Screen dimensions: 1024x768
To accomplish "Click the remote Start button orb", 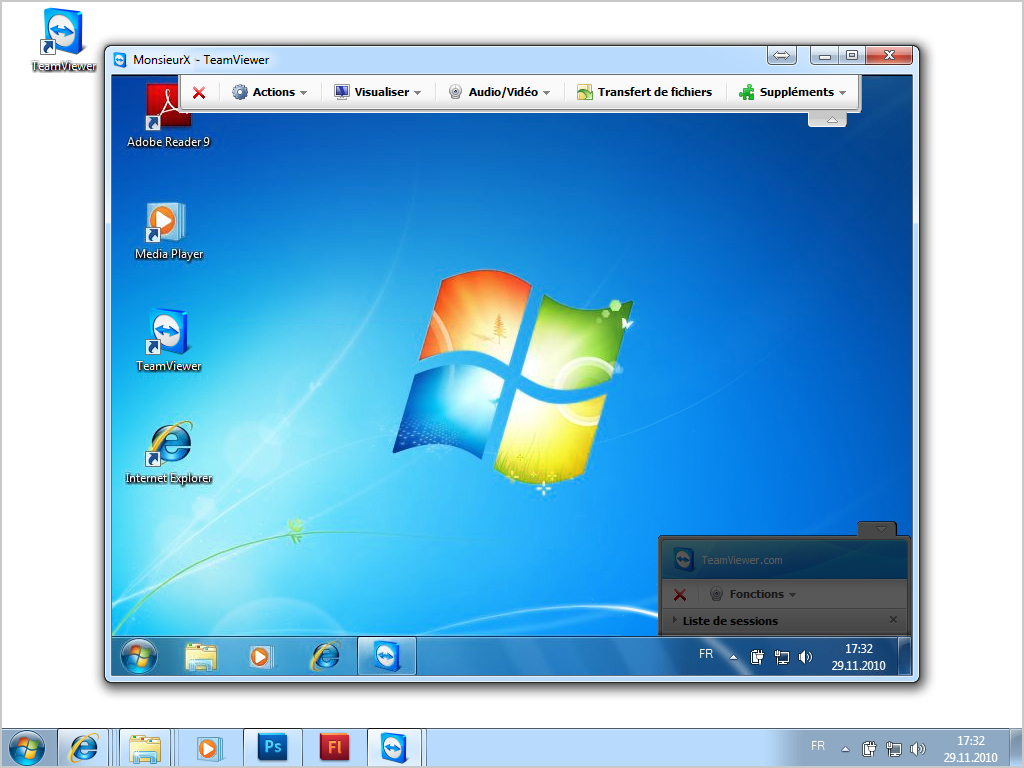I will [139, 656].
